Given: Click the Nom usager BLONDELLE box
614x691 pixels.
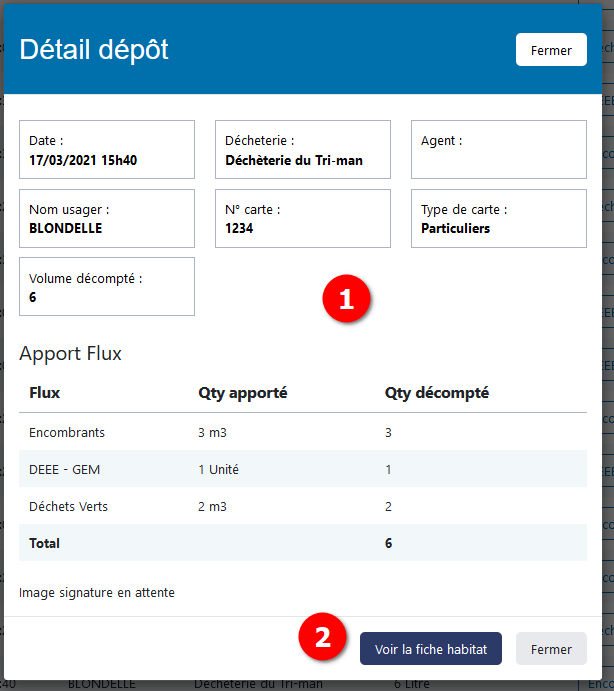Looking at the screenshot, I should pyautogui.click(x=107, y=218).
